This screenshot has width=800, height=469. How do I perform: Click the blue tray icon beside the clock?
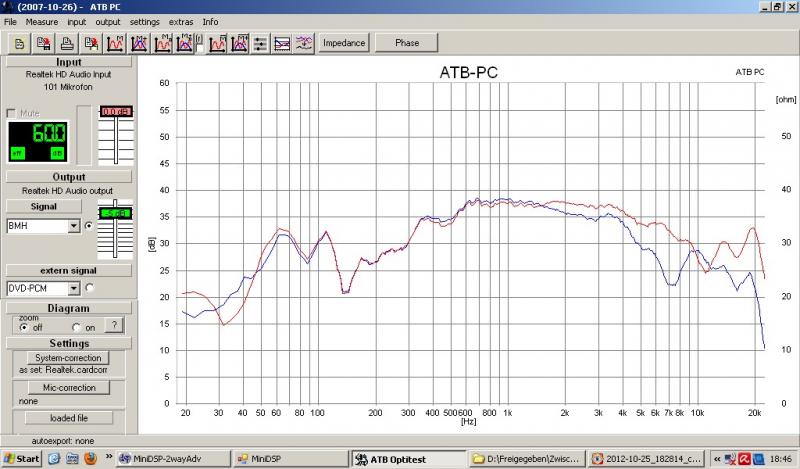pyautogui.click(x=758, y=459)
